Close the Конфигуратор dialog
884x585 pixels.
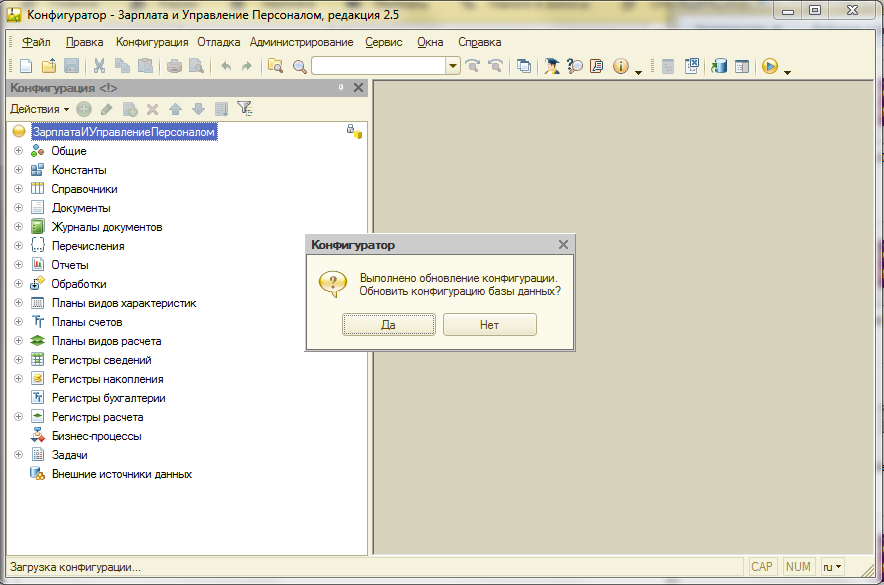(563, 245)
